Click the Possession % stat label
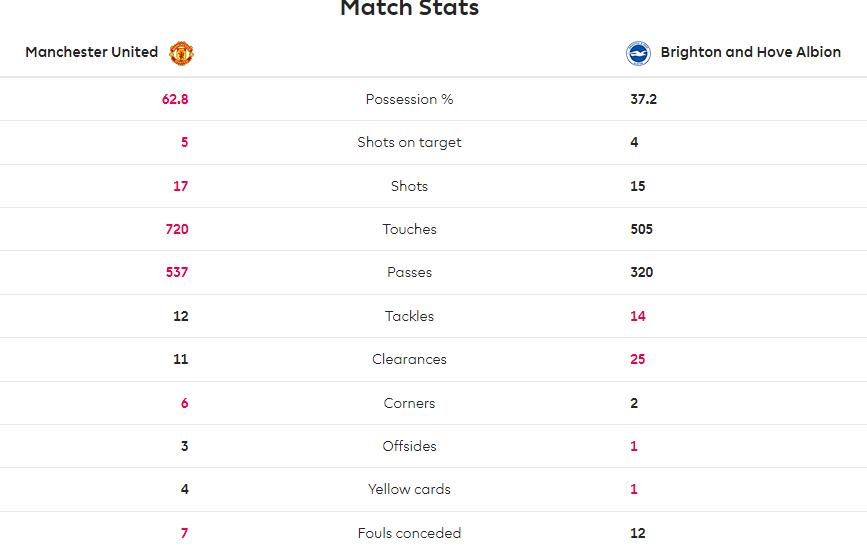 [409, 100]
